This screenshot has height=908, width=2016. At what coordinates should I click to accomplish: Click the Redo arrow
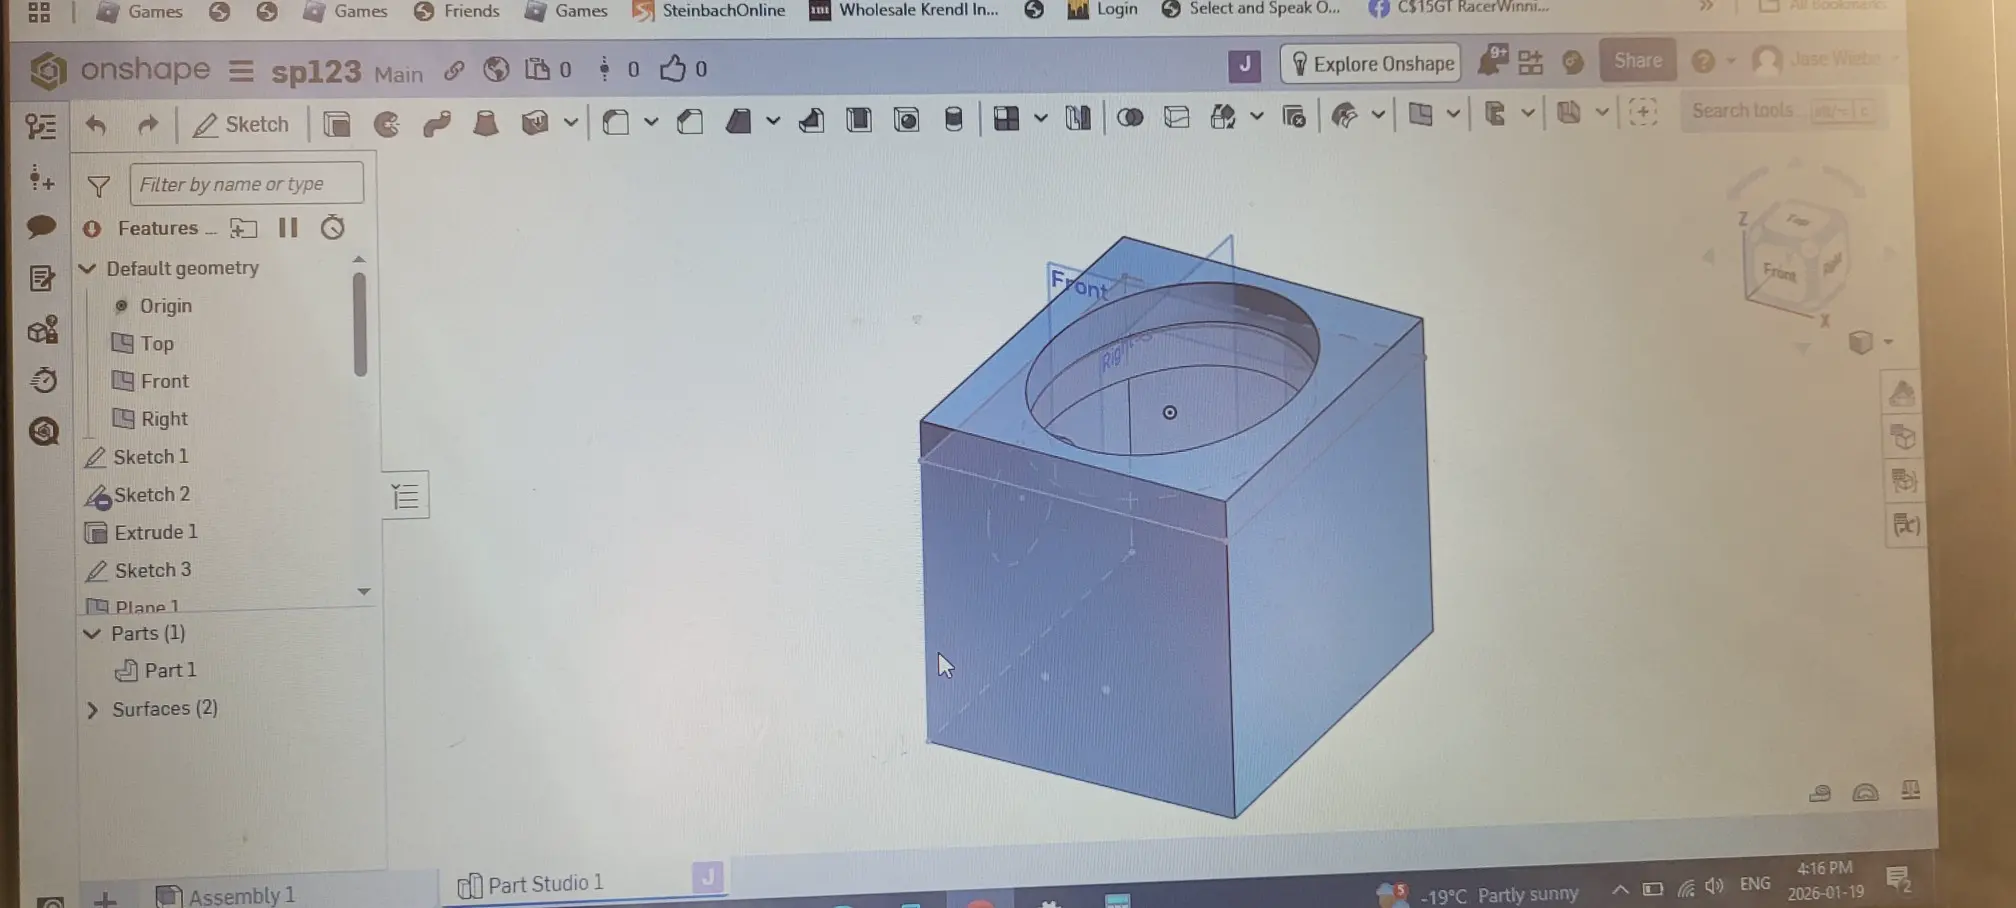coord(148,125)
